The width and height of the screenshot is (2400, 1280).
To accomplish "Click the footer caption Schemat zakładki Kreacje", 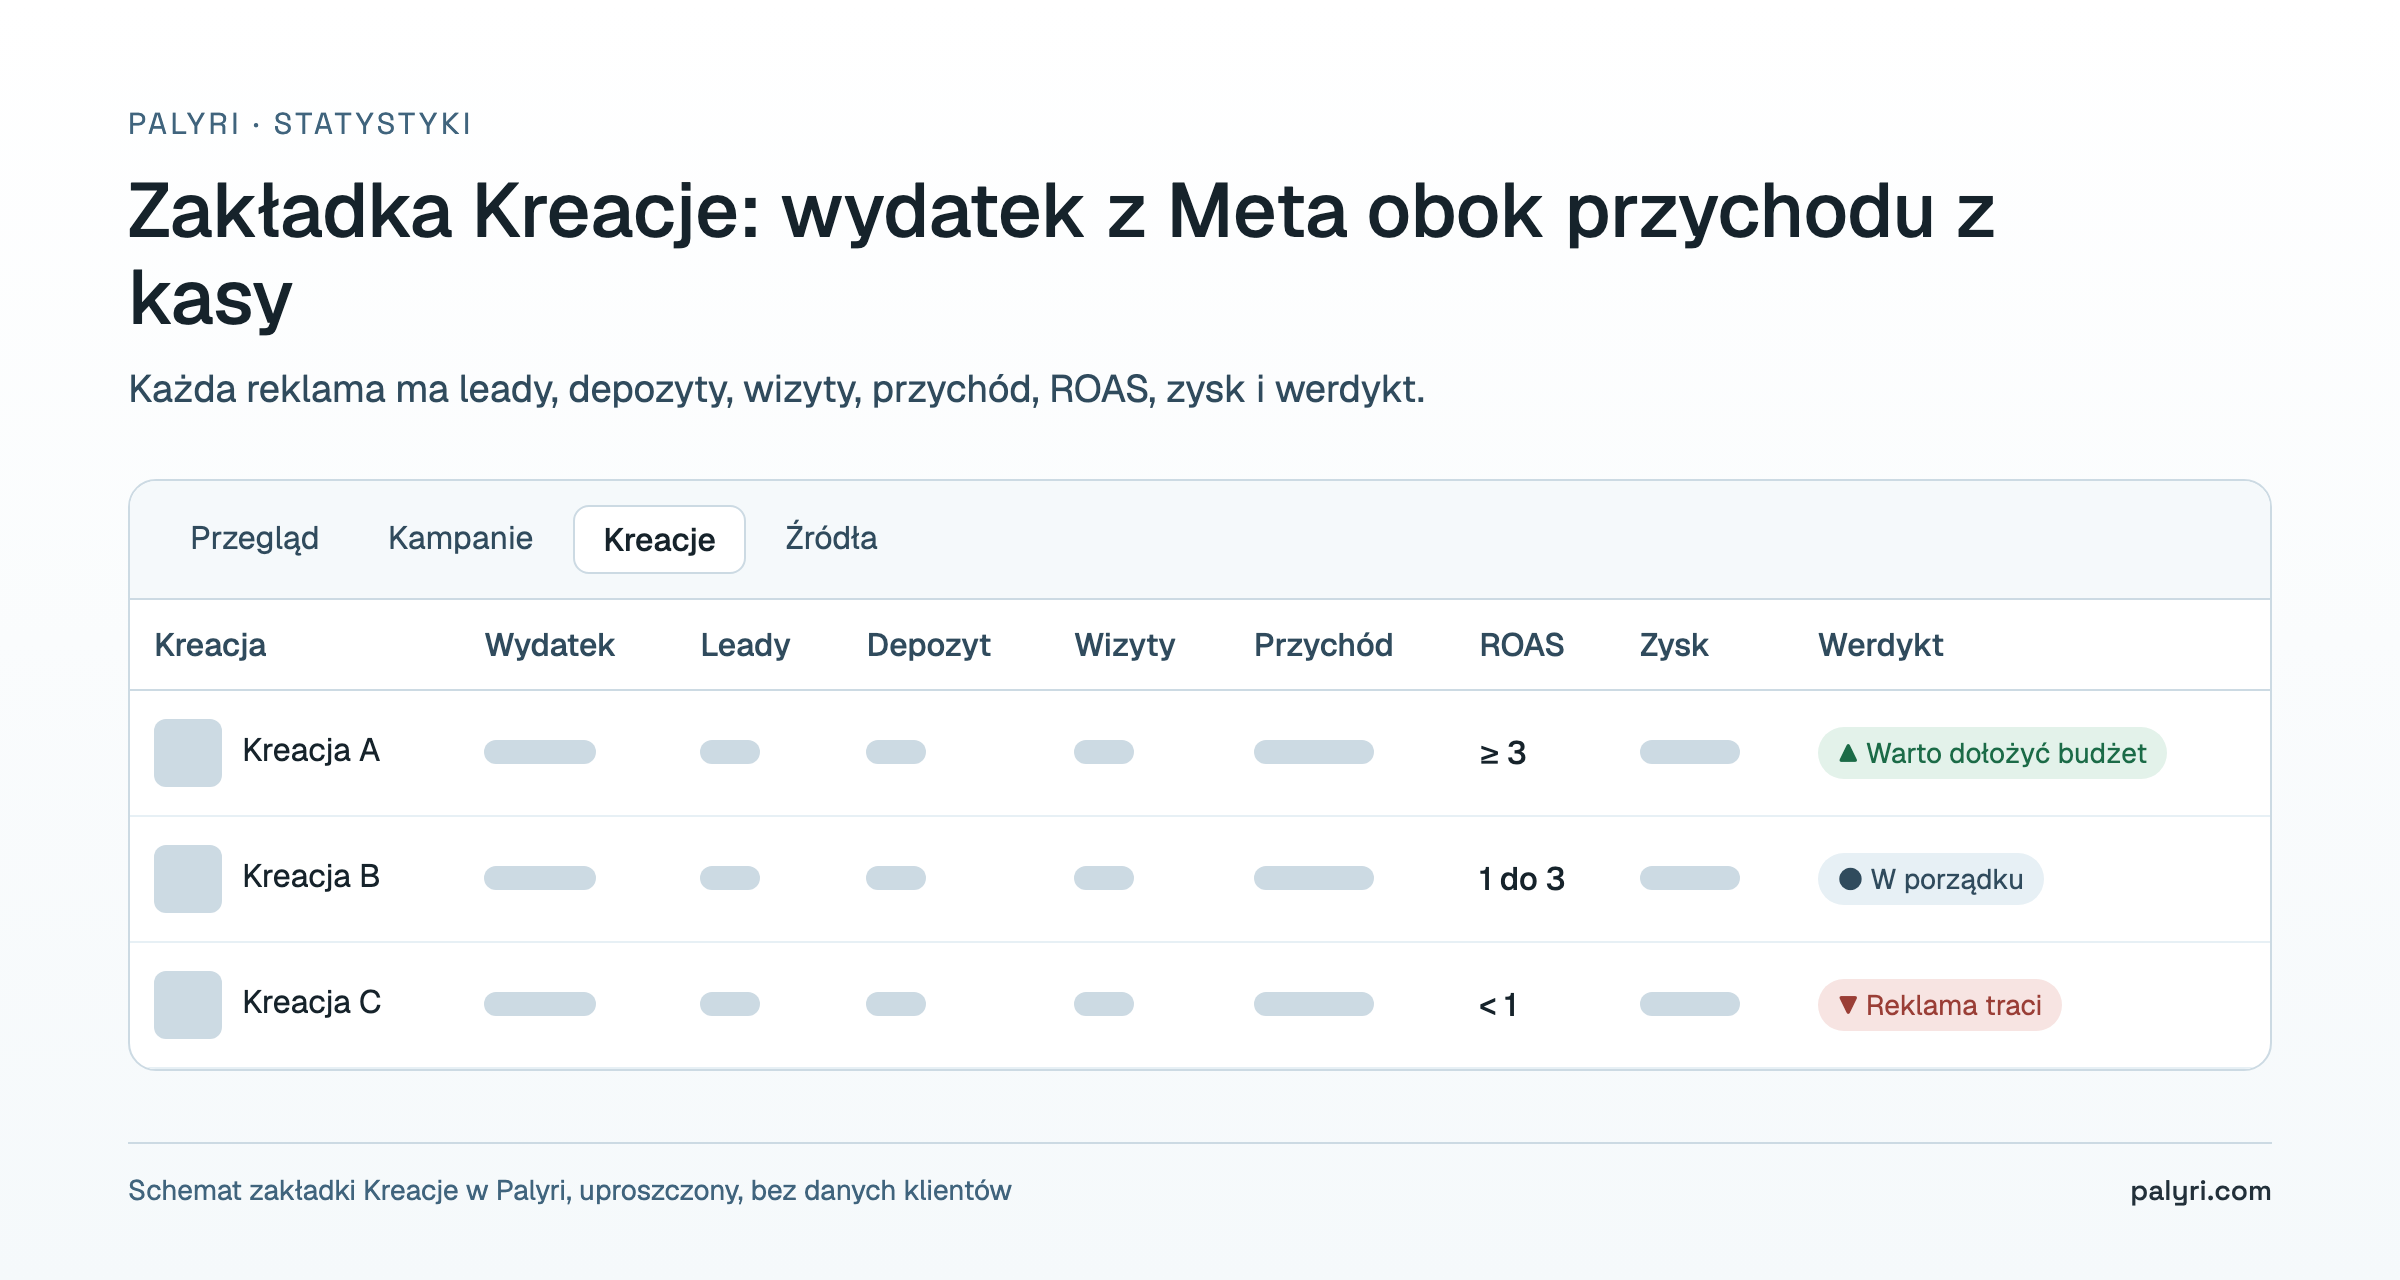I will (x=570, y=1191).
